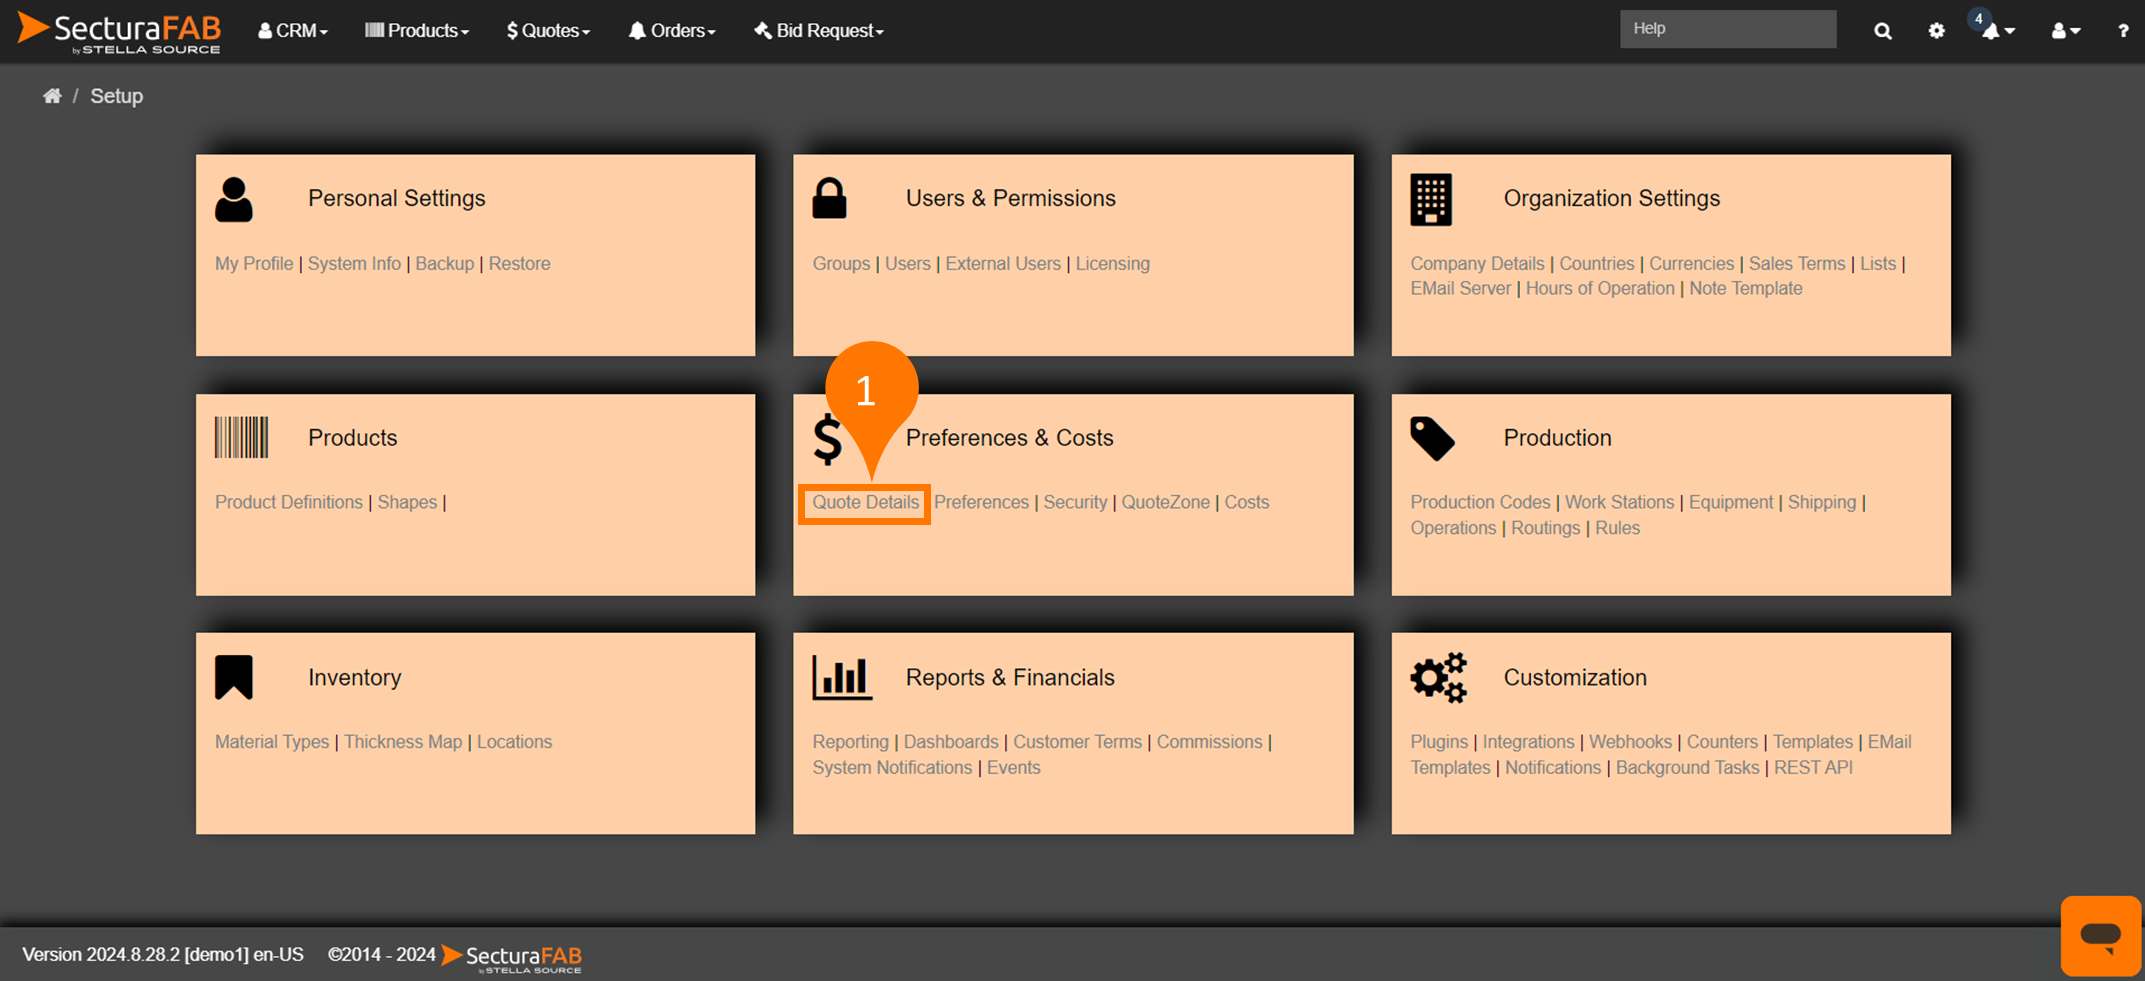The width and height of the screenshot is (2145, 981).
Task: Click the search magnifier icon in navbar
Action: [x=1882, y=31]
